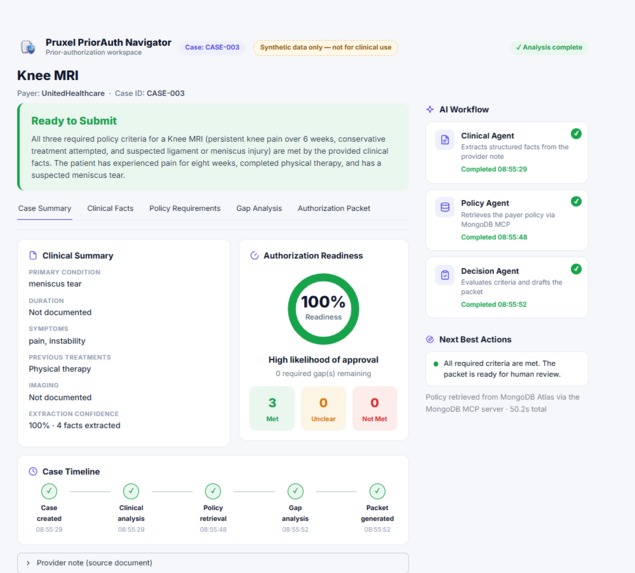Click the Authorization Readiness gauge icon

click(254, 256)
